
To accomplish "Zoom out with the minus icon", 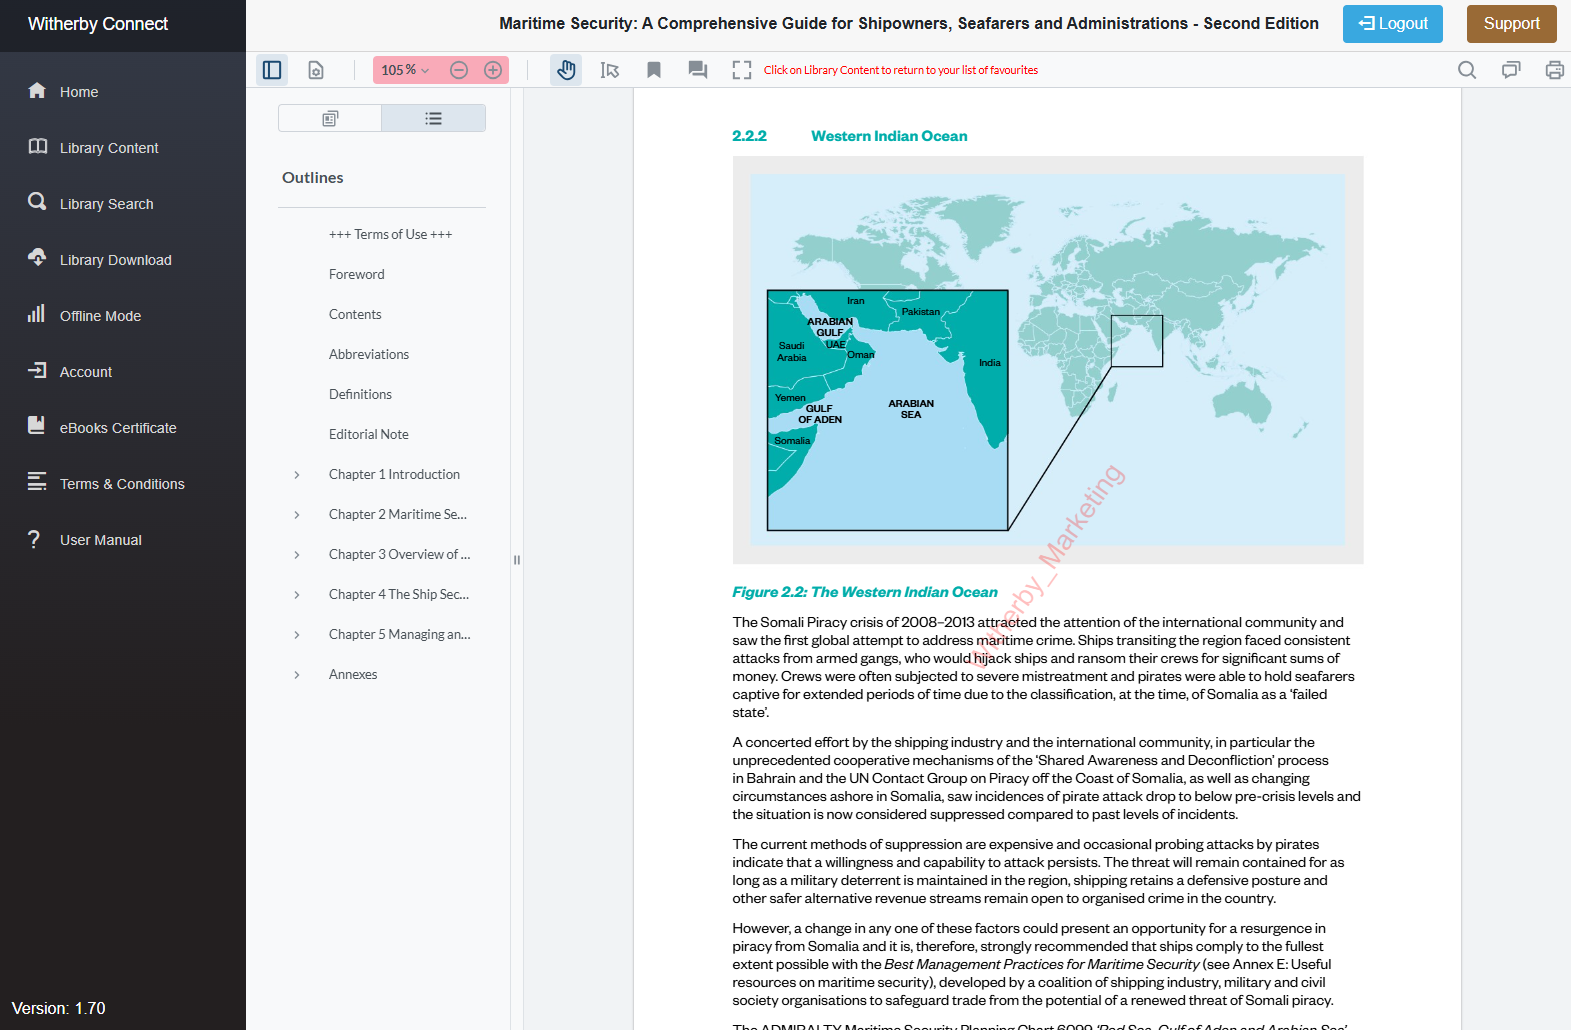I will point(459,70).
